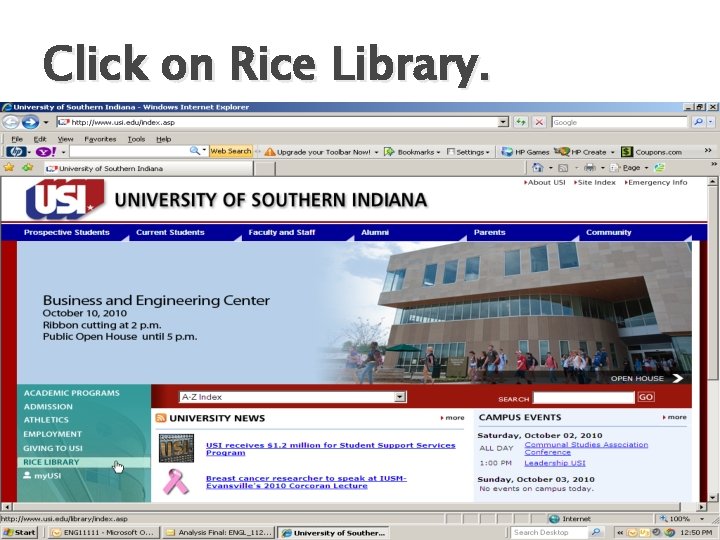The width and height of the screenshot is (720, 540).
Task: Open Favorites Center star icon
Action: [9, 168]
